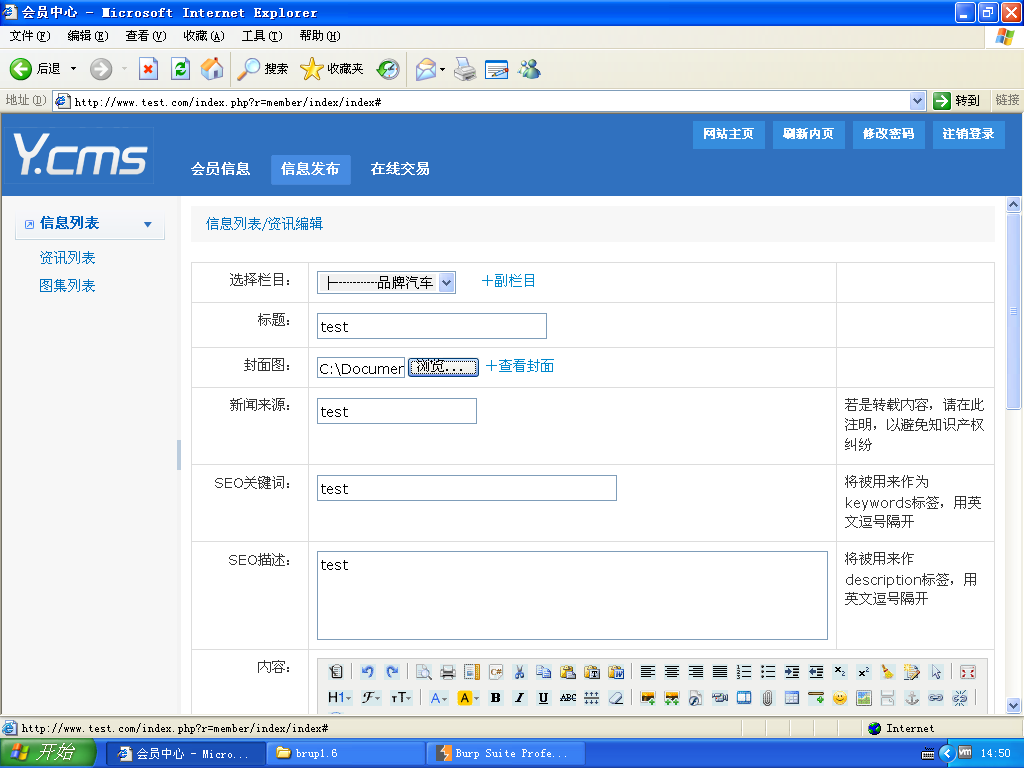Click the scissors cut icon
The image size is (1024, 768).
click(520, 671)
